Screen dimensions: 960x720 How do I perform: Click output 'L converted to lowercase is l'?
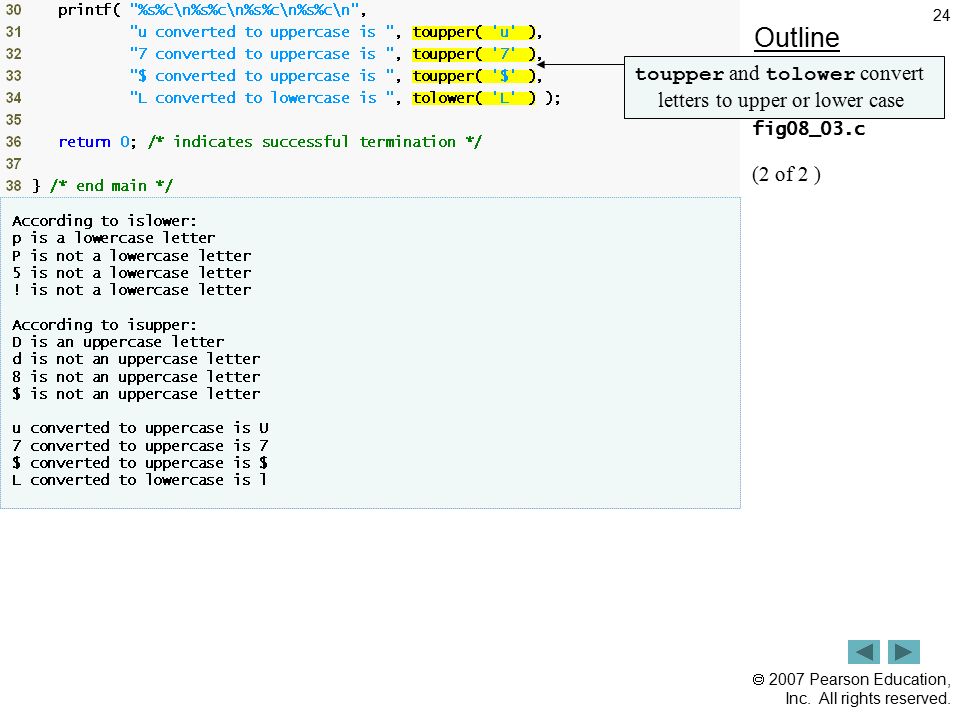tap(140, 480)
